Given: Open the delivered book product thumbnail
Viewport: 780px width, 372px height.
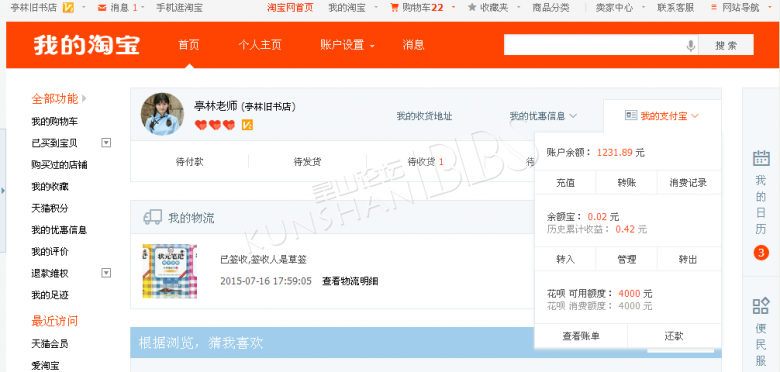Looking at the screenshot, I should 169,271.
